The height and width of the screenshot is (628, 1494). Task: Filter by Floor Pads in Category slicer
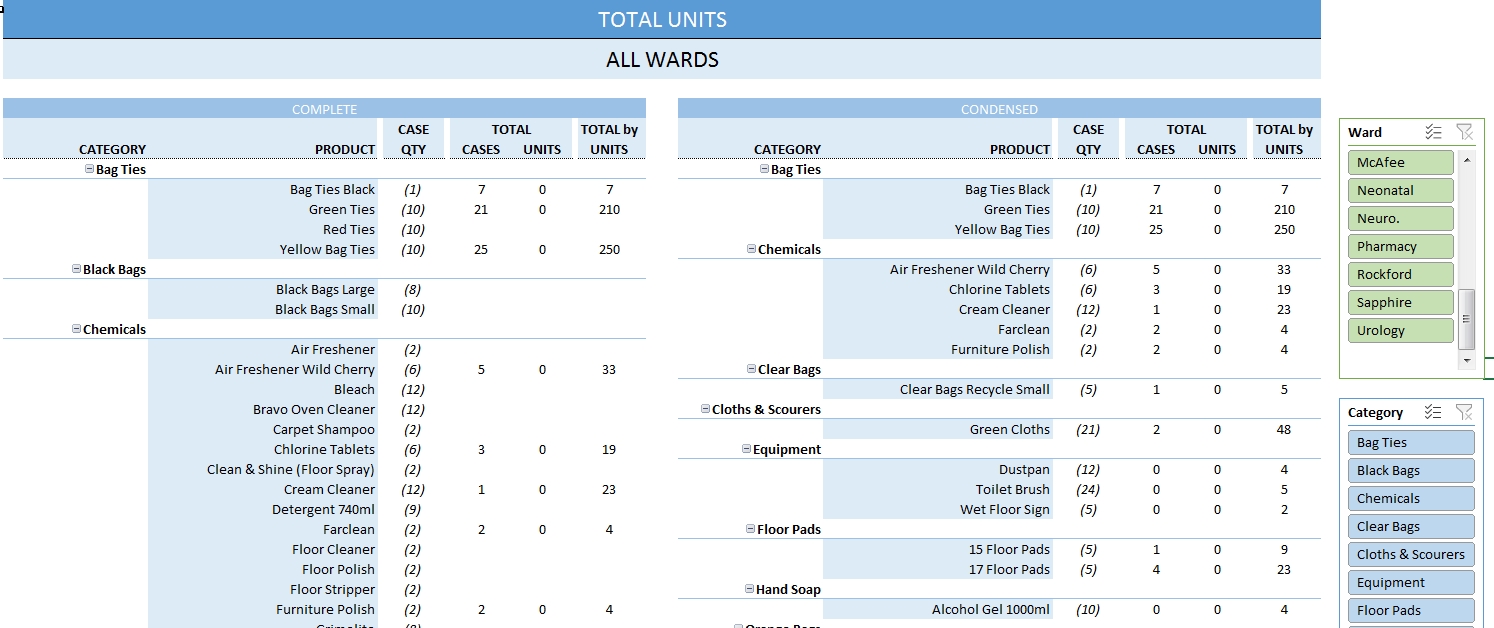coord(1410,610)
